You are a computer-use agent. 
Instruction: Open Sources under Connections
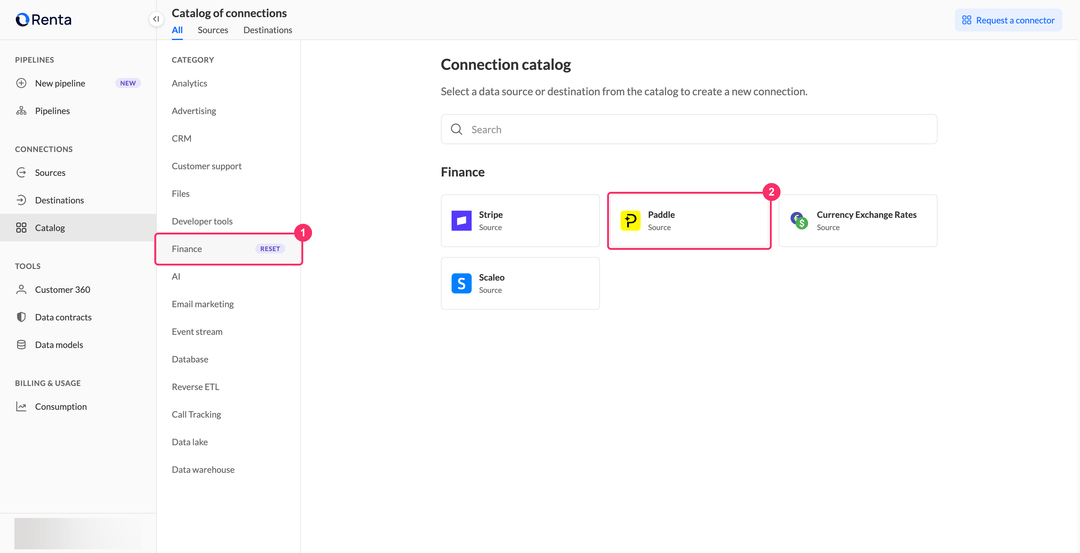[x=78, y=173]
